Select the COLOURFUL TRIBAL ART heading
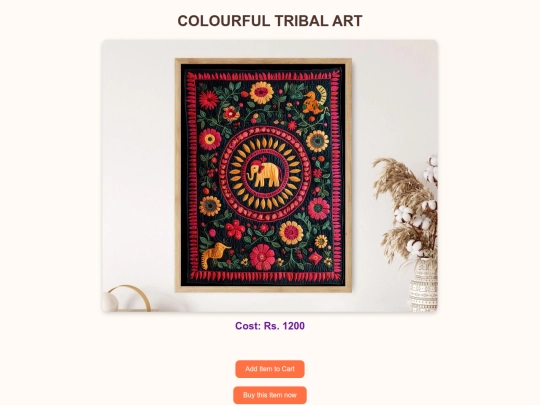The width and height of the screenshot is (540, 405). (270, 21)
